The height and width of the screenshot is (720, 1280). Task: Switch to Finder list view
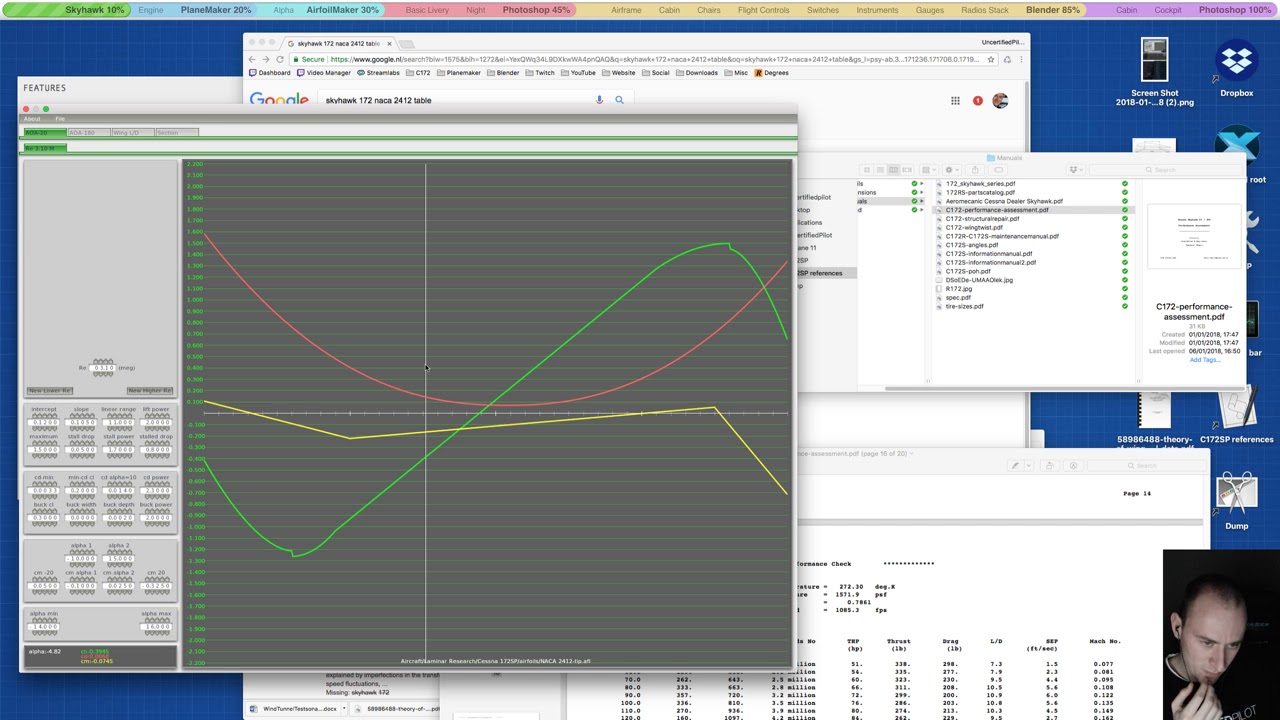pyautogui.click(x=880, y=170)
